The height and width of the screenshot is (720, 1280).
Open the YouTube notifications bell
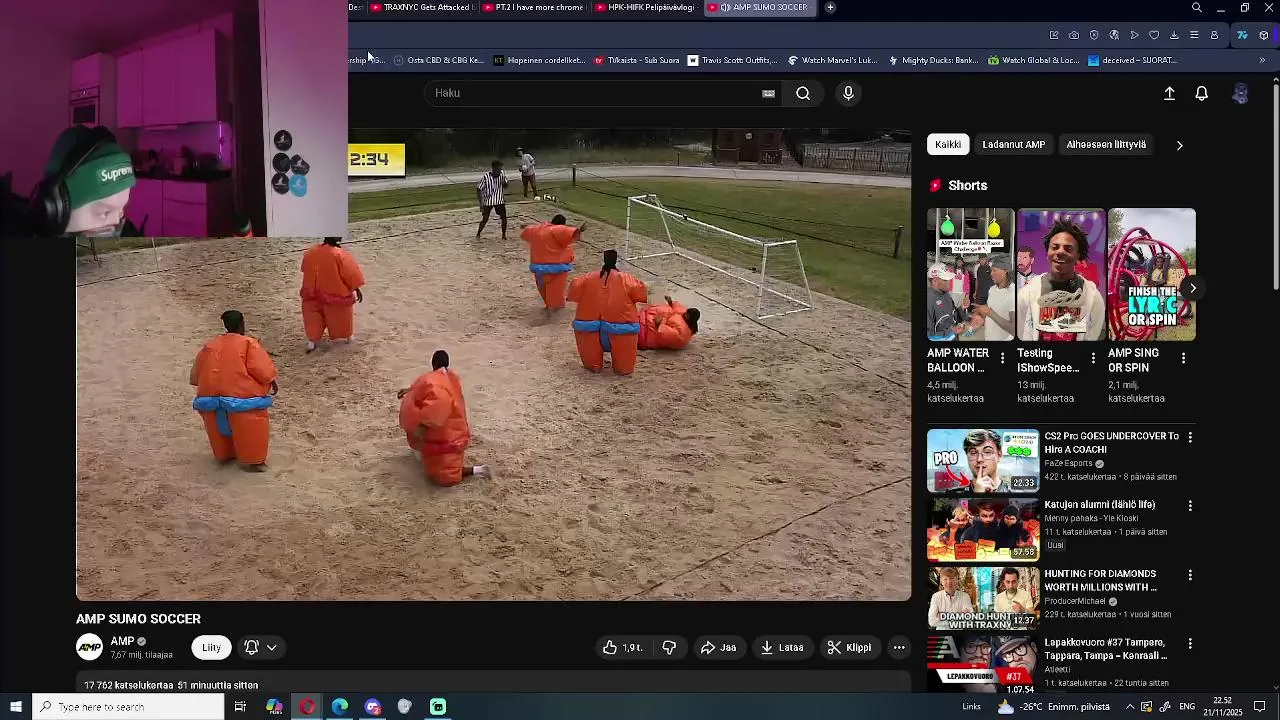coord(1202,93)
